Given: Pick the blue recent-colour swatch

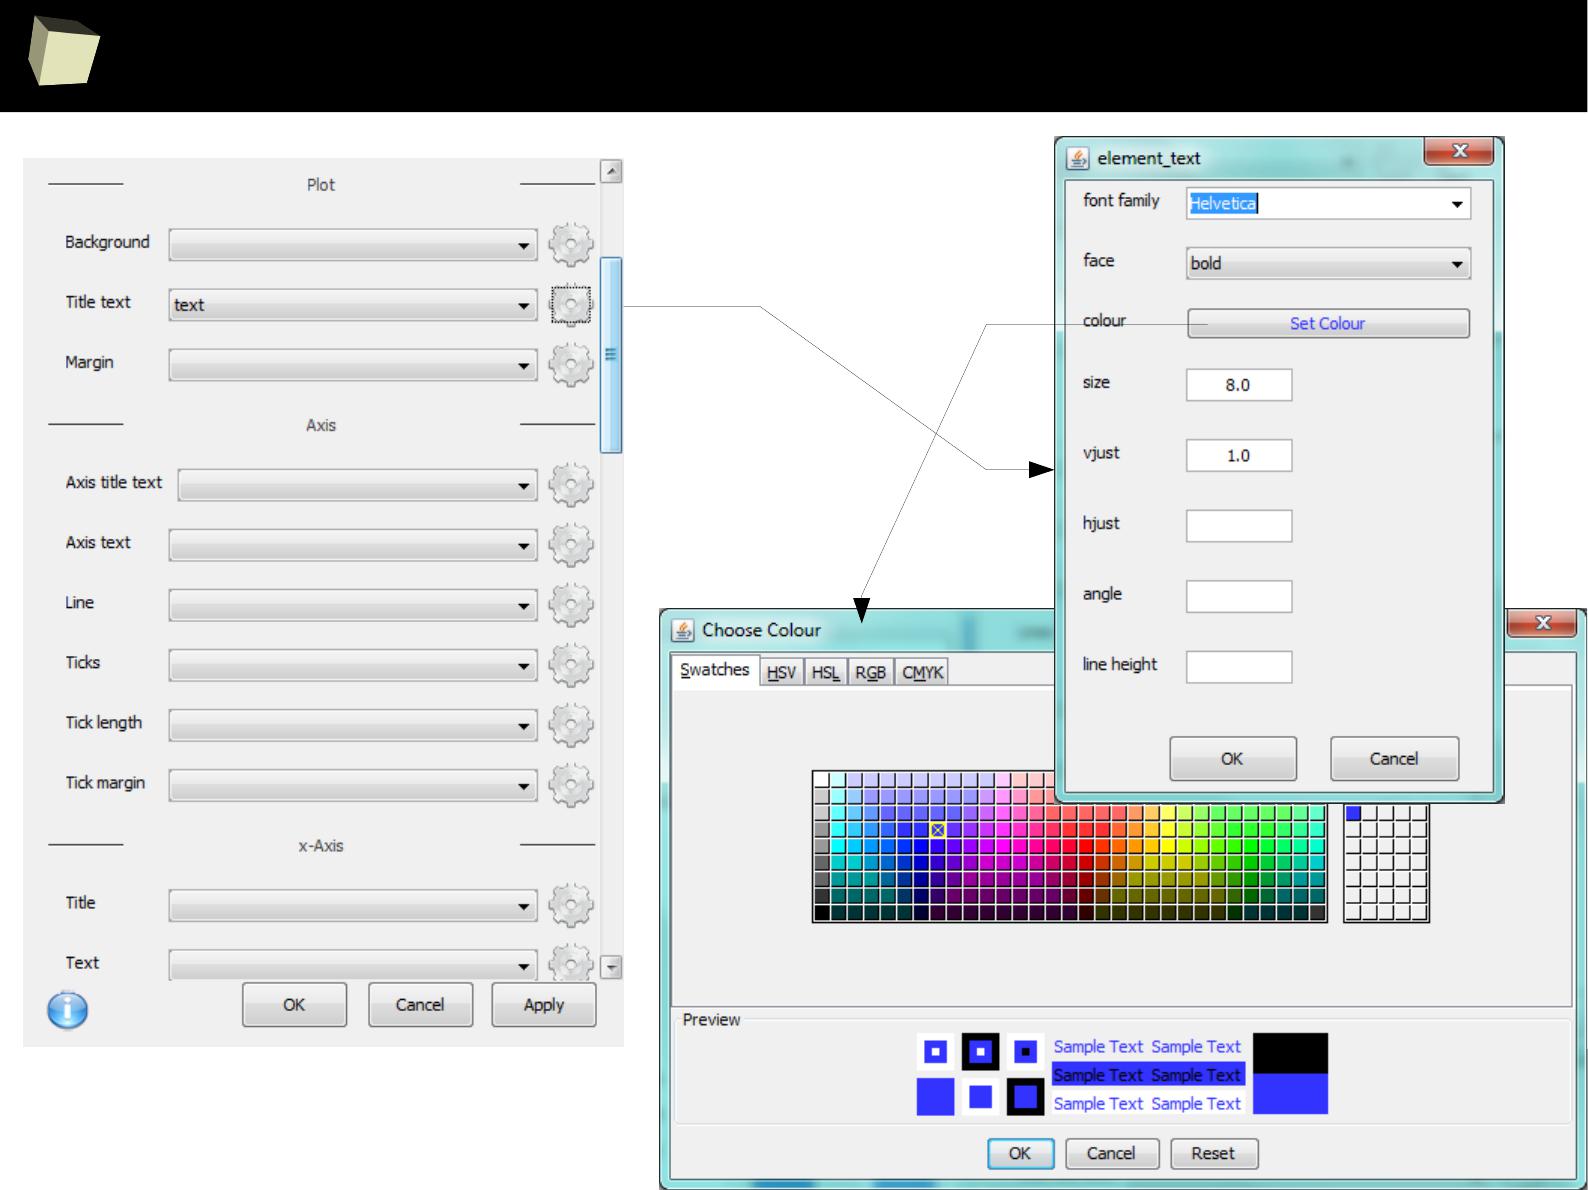Looking at the screenshot, I should [1353, 814].
